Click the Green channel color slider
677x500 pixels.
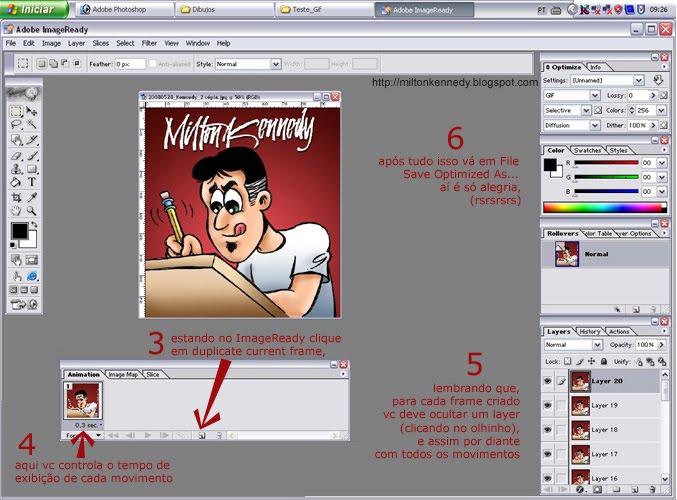pos(606,177)
